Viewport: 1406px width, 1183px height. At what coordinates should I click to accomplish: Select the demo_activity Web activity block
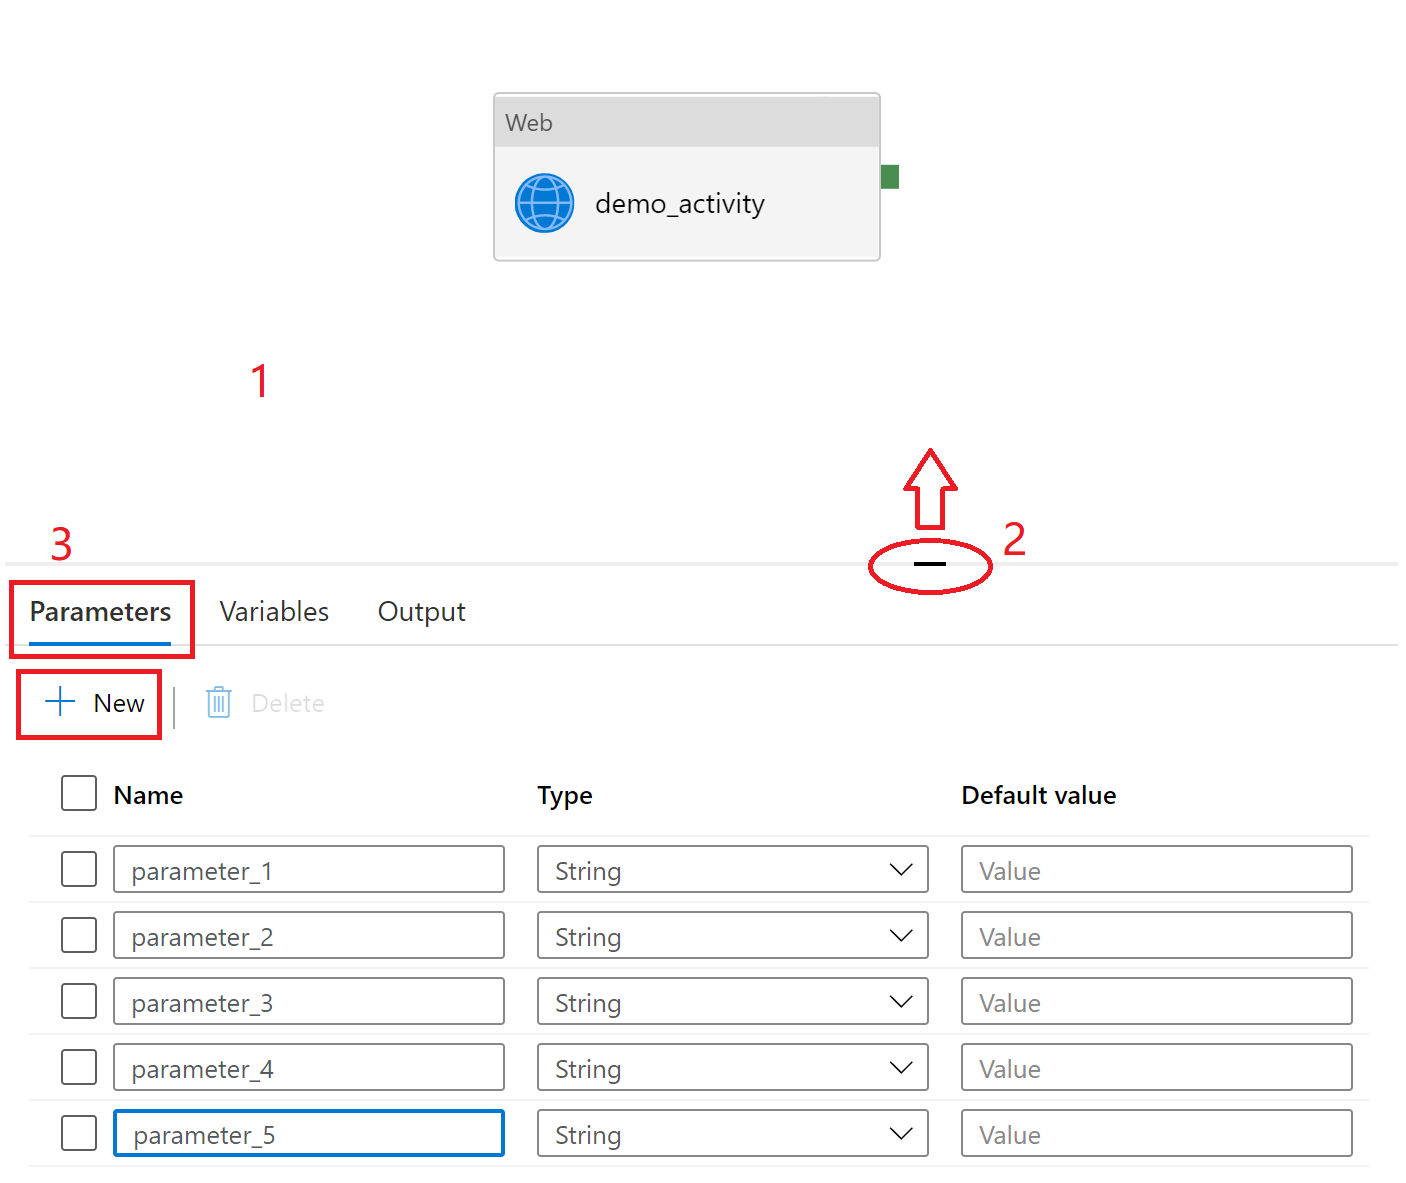tap(686, 203)
